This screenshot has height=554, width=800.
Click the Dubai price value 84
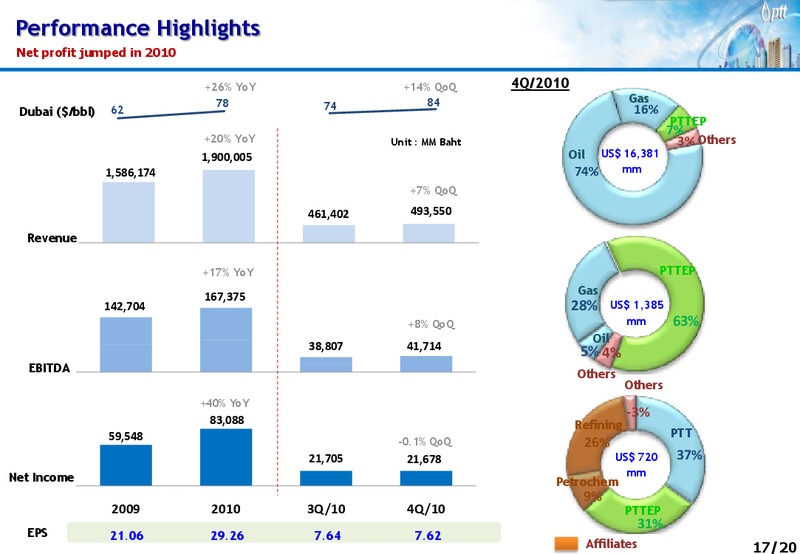(x=433, y=103)
